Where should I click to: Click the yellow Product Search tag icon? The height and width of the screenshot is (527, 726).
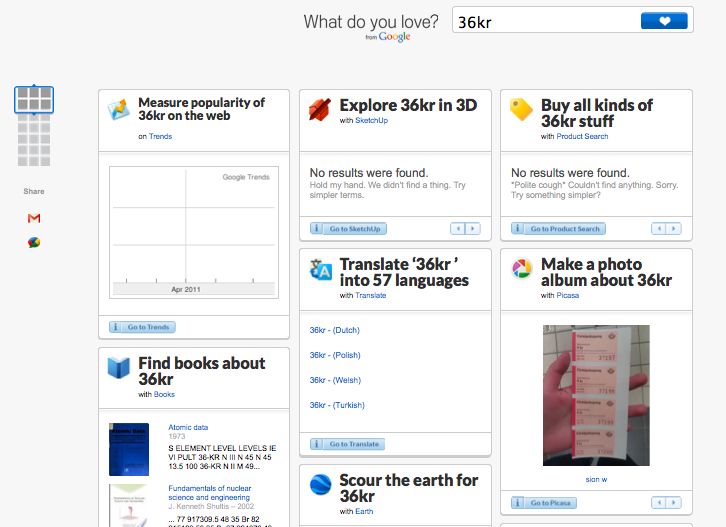click(521, 109)
